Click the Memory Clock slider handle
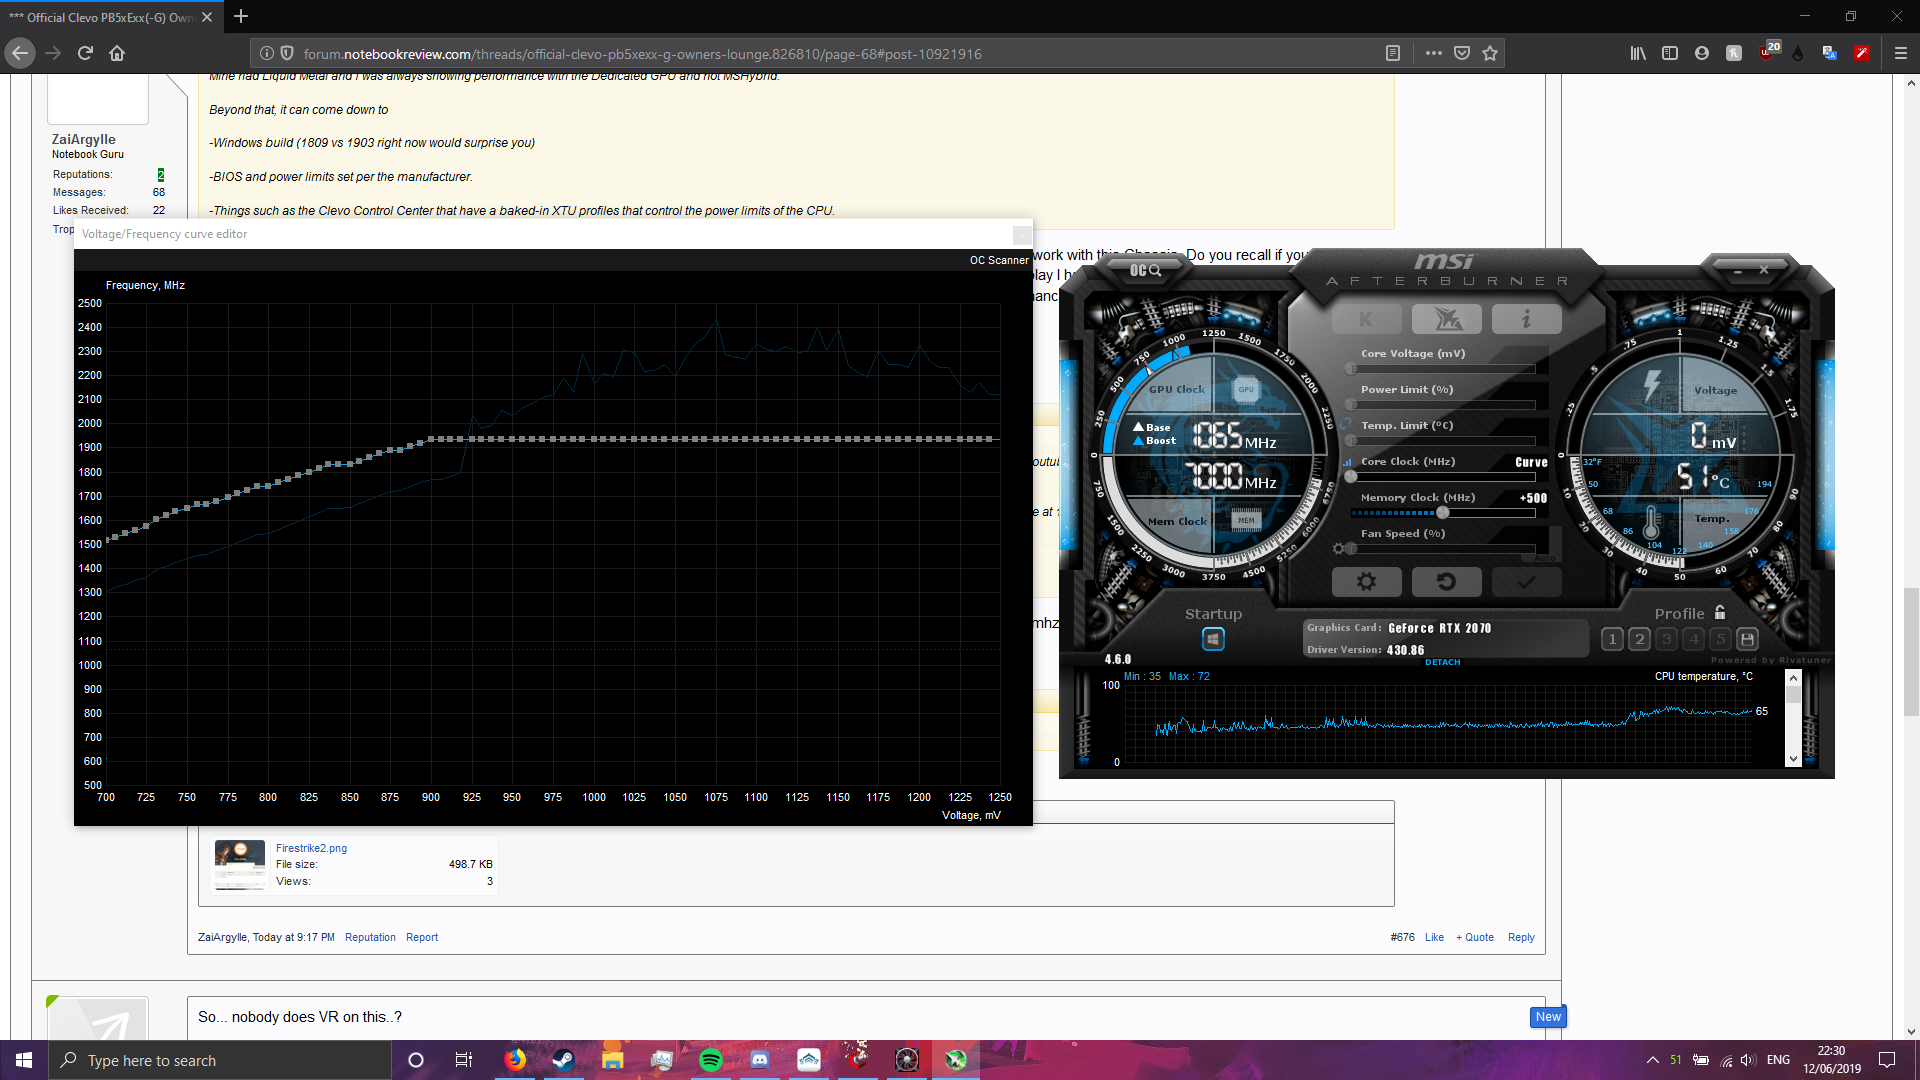 pyautogui.click(x=1443, y=513)
